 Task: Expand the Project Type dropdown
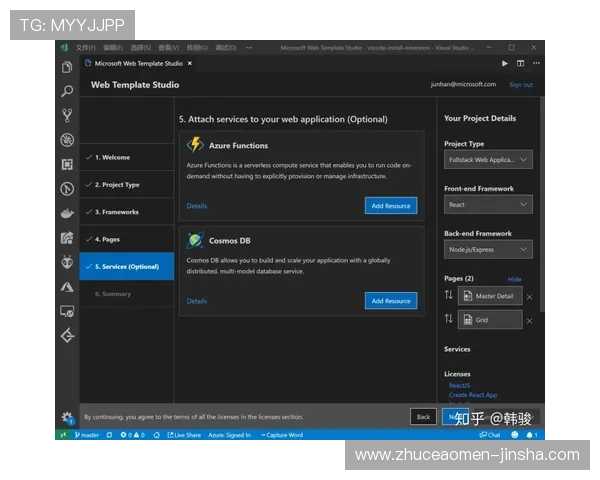pyautogui.click(x=488, y=159)
